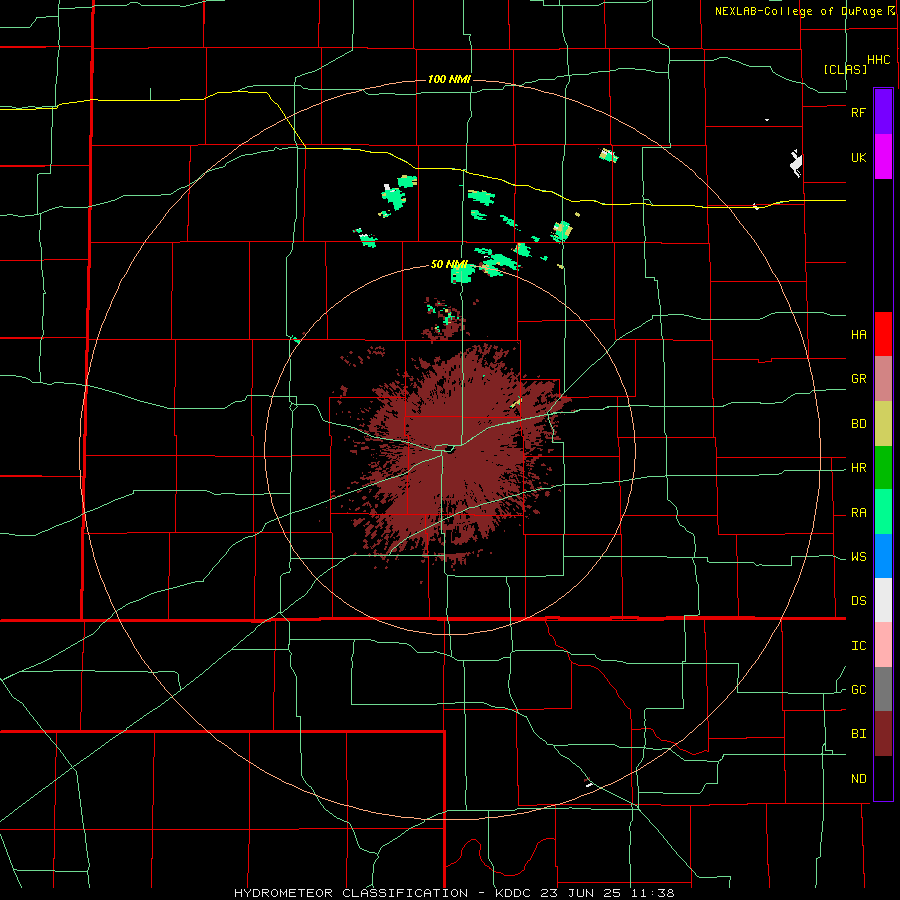The height and width of the screenshot is (900, 900).
Task: Click the BD legend label
Action: point(858,424)
